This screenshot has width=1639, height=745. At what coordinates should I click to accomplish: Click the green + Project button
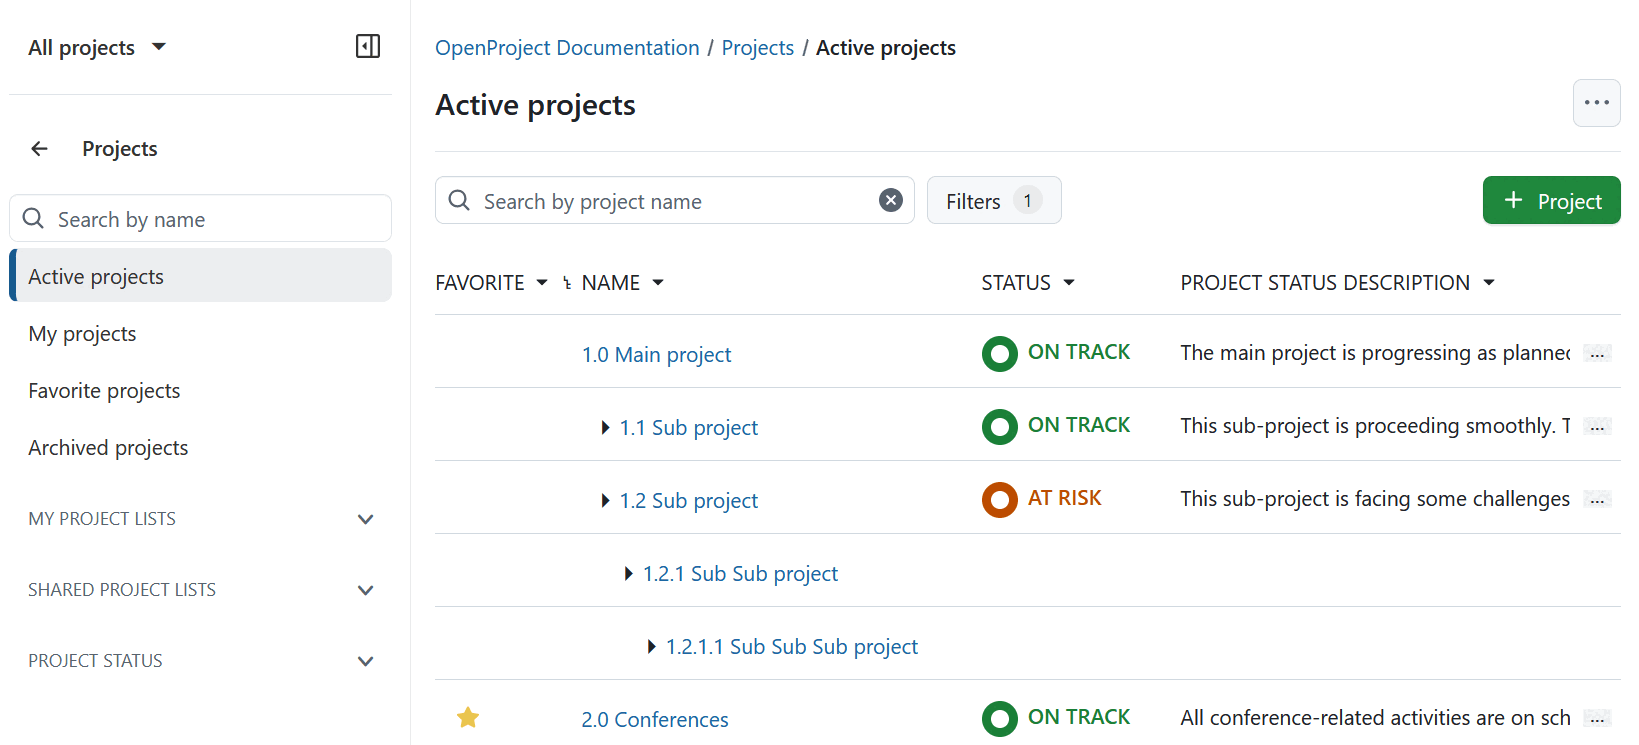1551,201
